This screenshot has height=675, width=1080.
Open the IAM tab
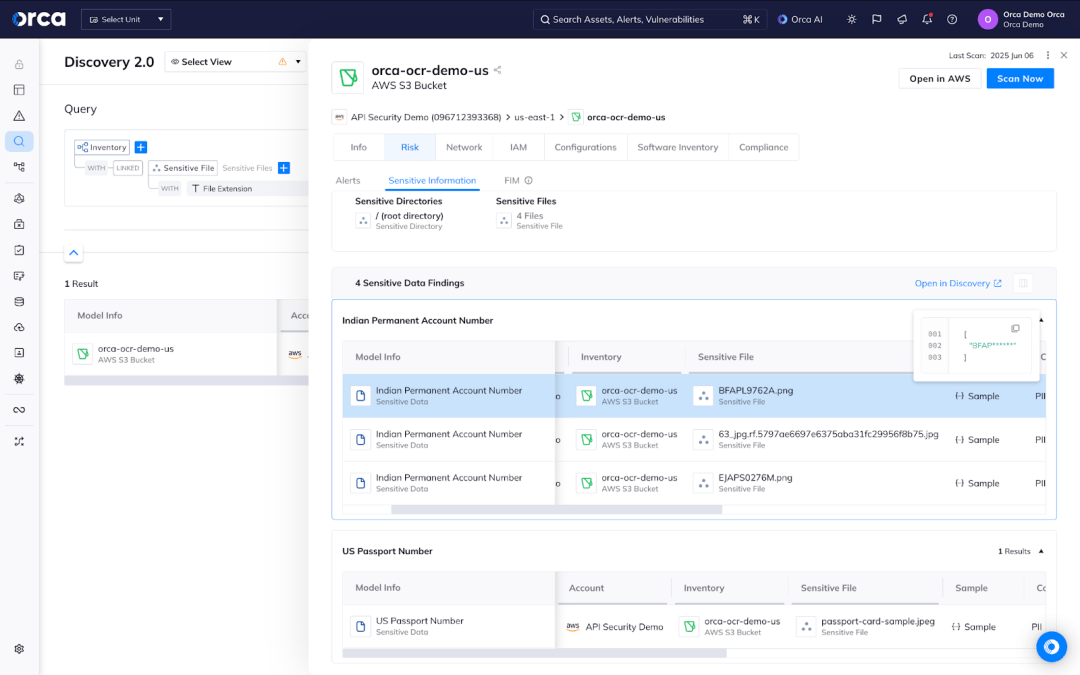point(518,147)
